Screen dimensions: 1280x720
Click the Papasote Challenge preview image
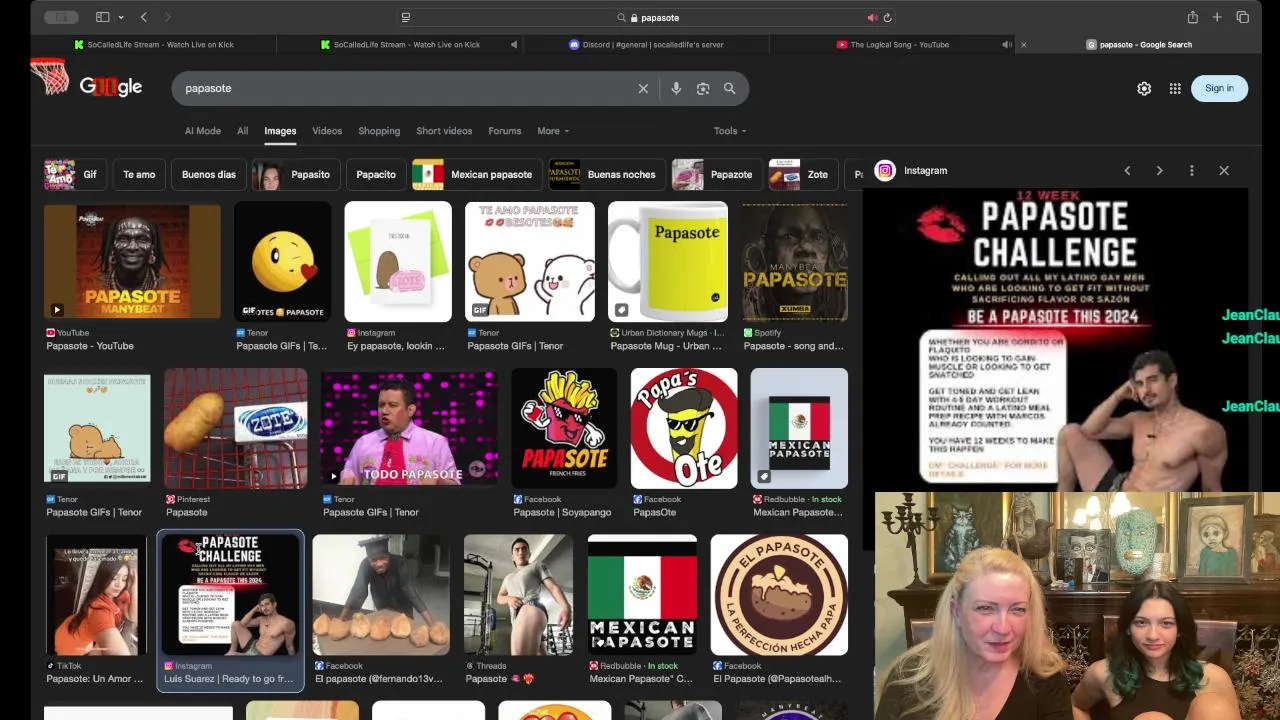(1055, 340)
